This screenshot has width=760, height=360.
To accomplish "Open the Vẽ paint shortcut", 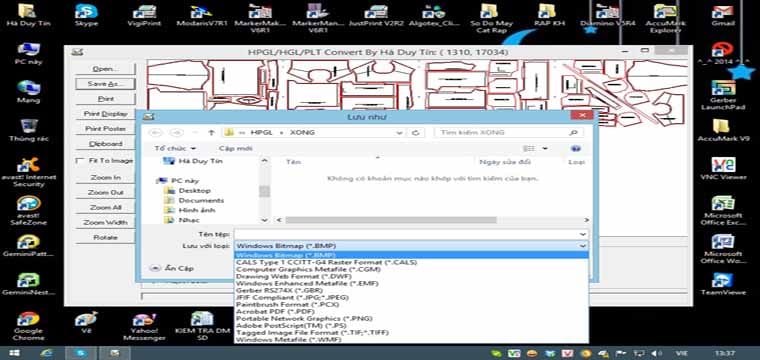I will click(x=86, y=323).
